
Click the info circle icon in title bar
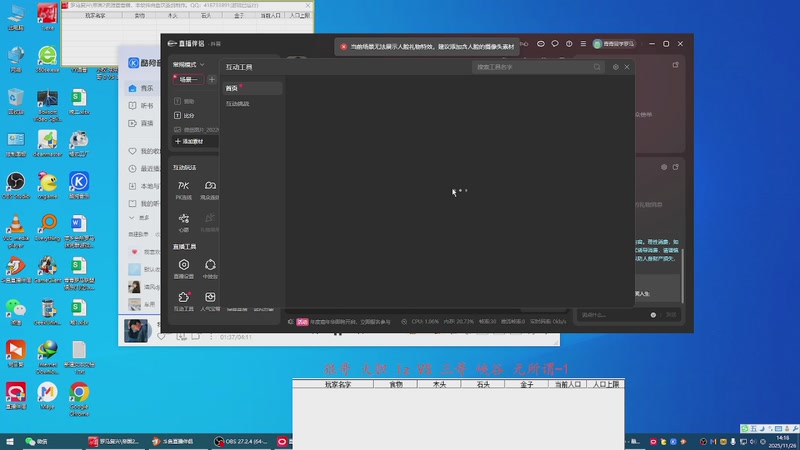(569, 44)
